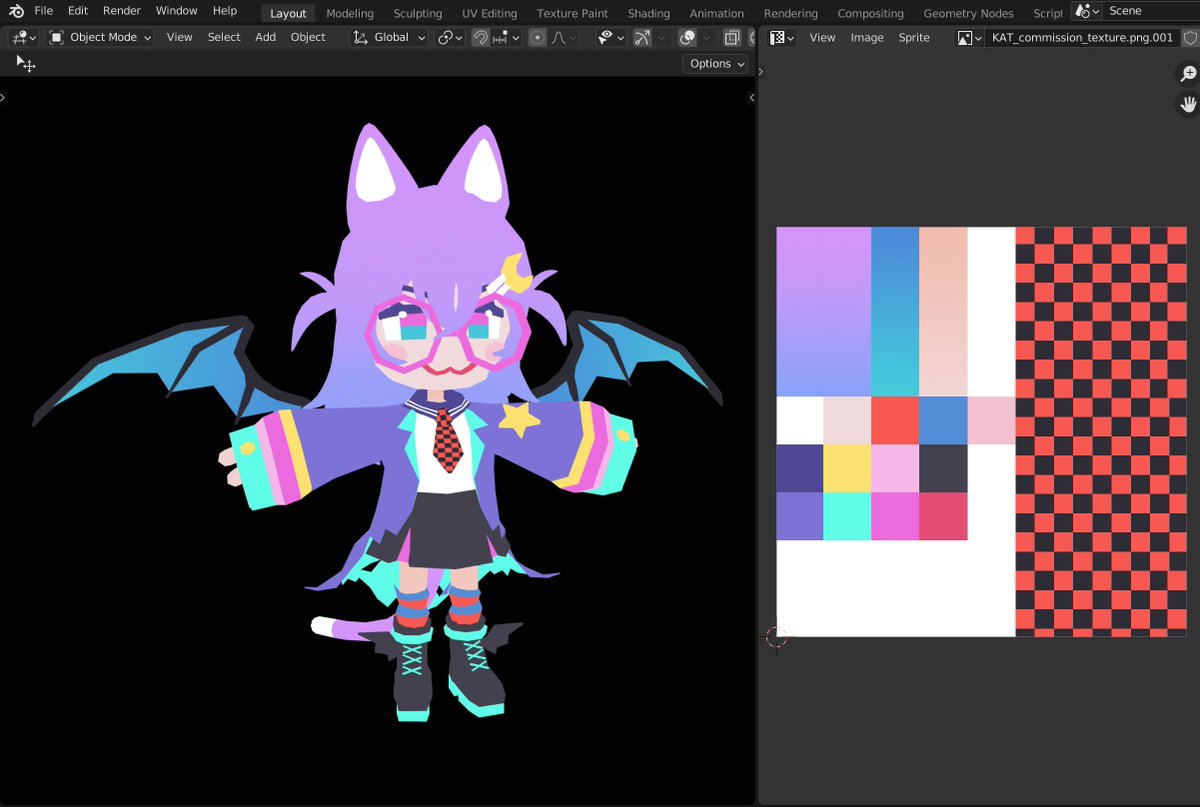Open the image editor type dropdown
The height and width of the screenshot is (807, 1200).
[x=782, y=37]
